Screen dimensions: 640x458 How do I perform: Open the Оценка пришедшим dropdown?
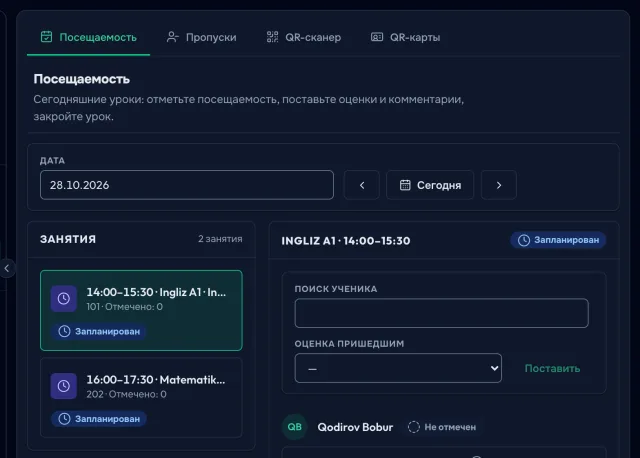click(398, 368)
